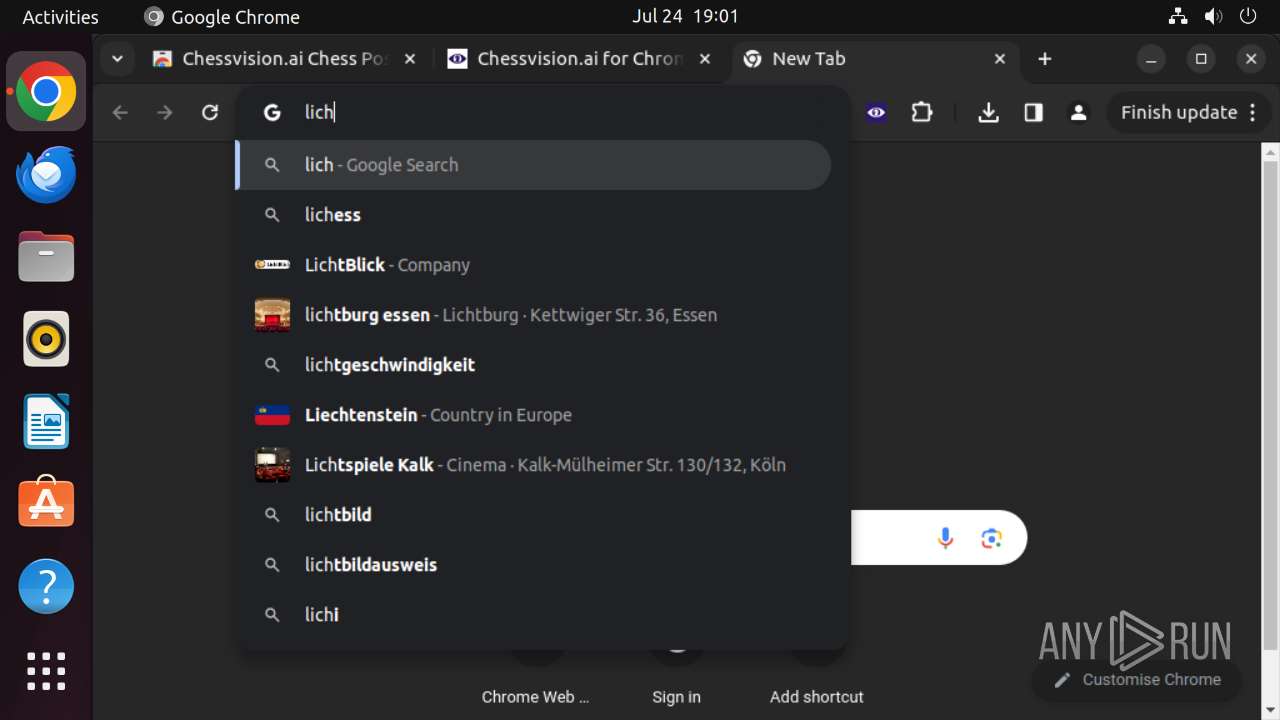Open the Extensions puzzle menu
Screen dimensions: 1280x720
[x=922, y=113]
